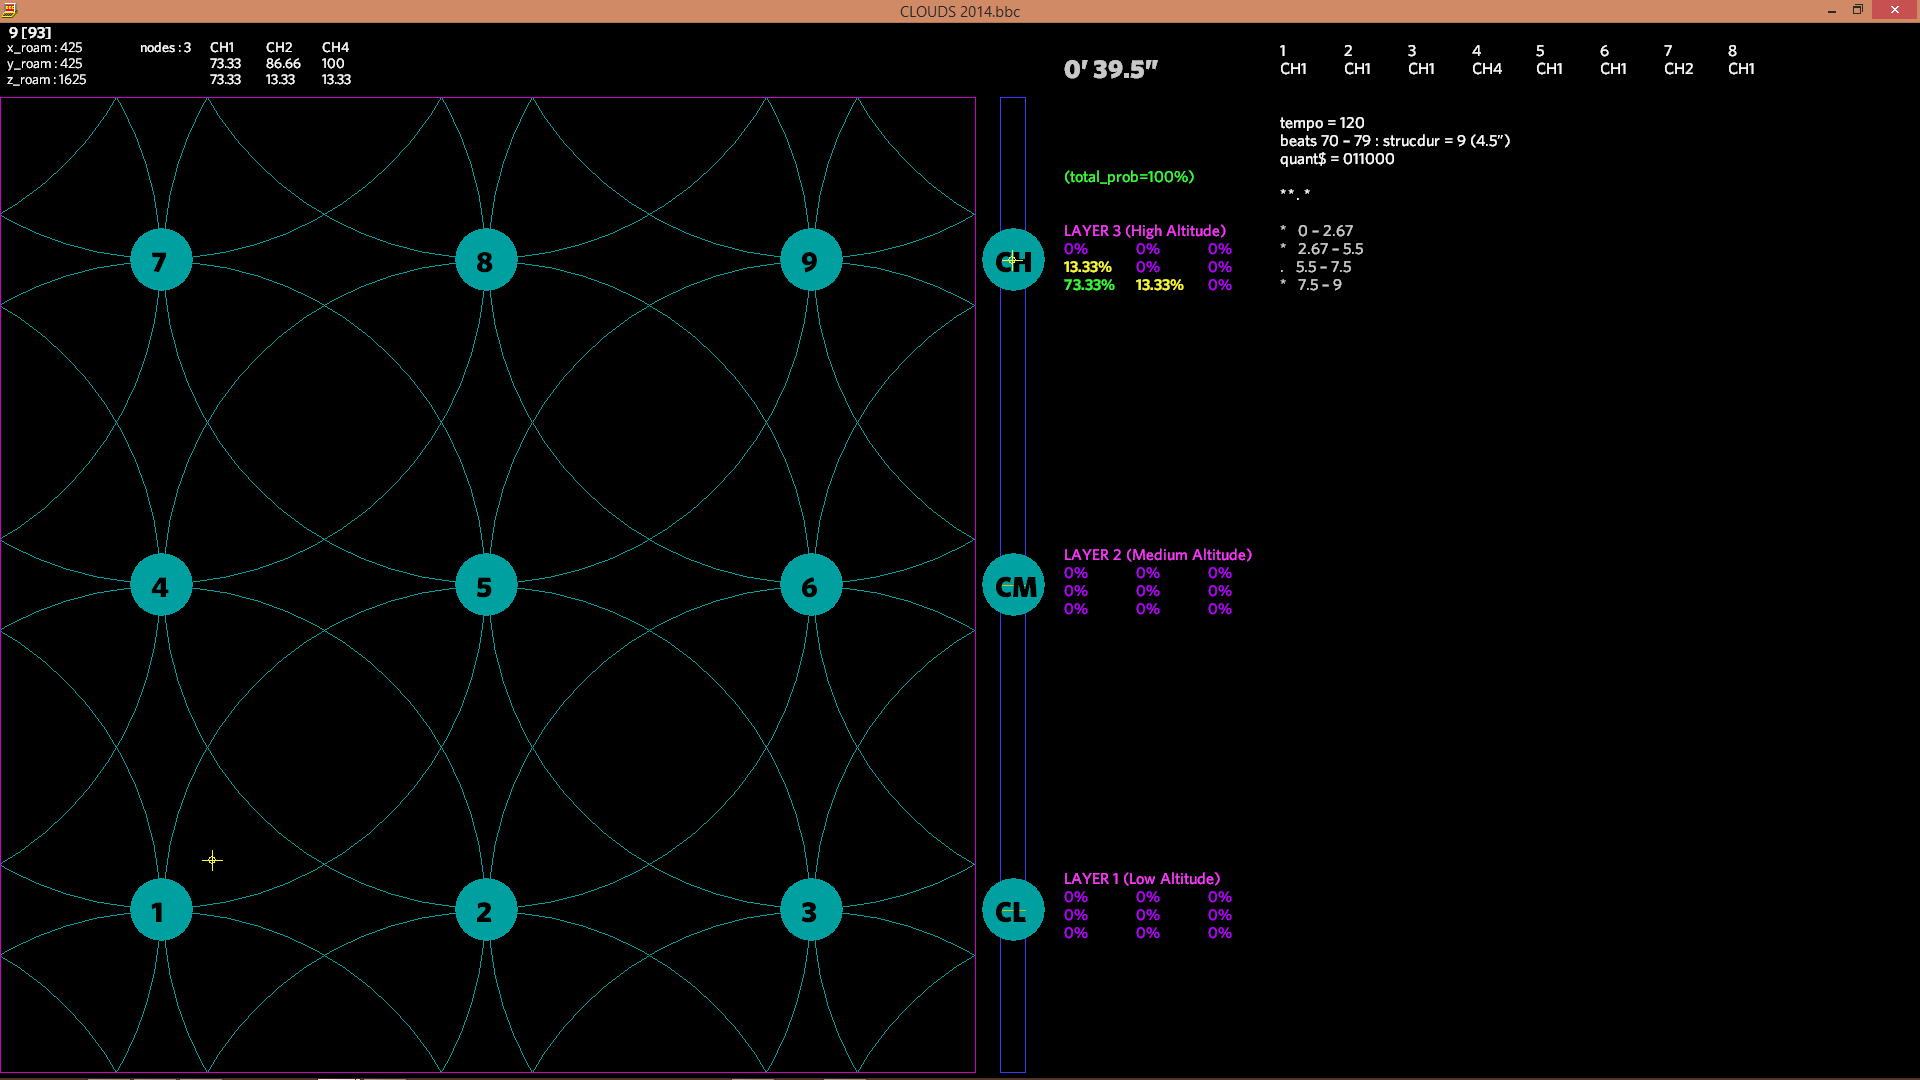Click the elapsed time 0' 39.5" display
1920x1080 pixels.
(x=1110, y=69)
